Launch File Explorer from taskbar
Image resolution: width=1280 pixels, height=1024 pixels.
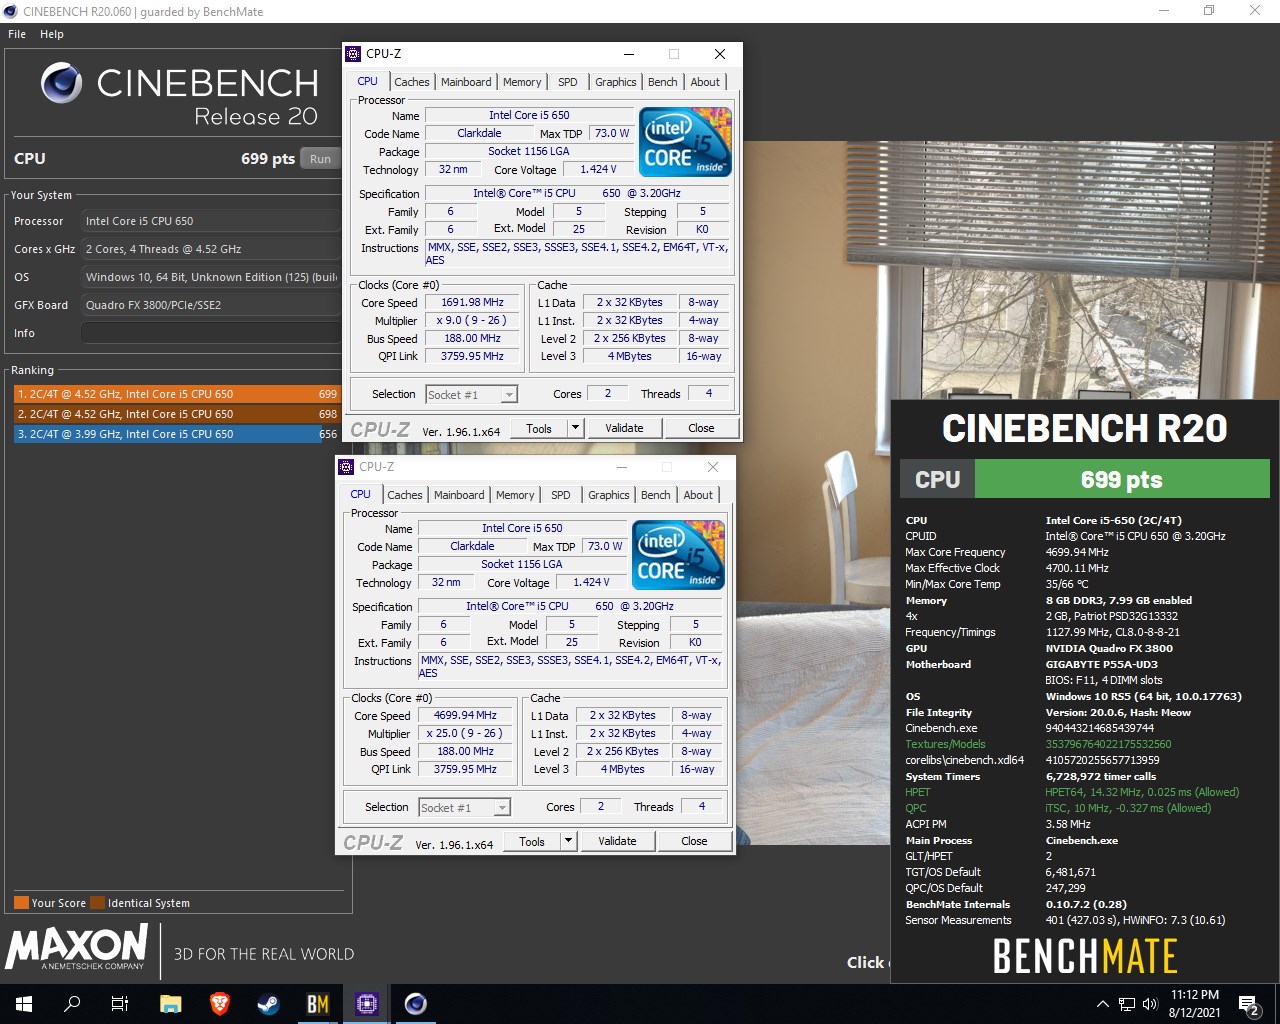pos(171,1004)
